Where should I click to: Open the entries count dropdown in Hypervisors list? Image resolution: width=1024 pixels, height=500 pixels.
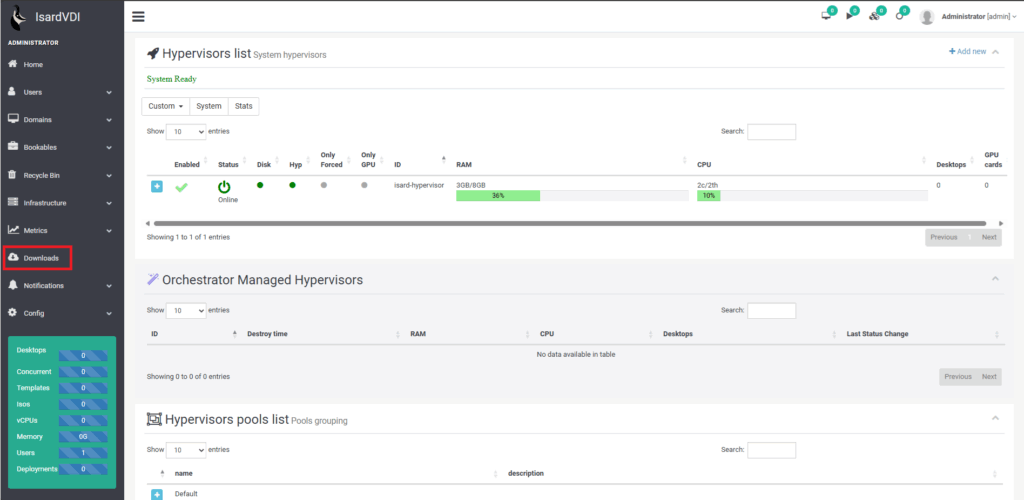click(186, 132)
